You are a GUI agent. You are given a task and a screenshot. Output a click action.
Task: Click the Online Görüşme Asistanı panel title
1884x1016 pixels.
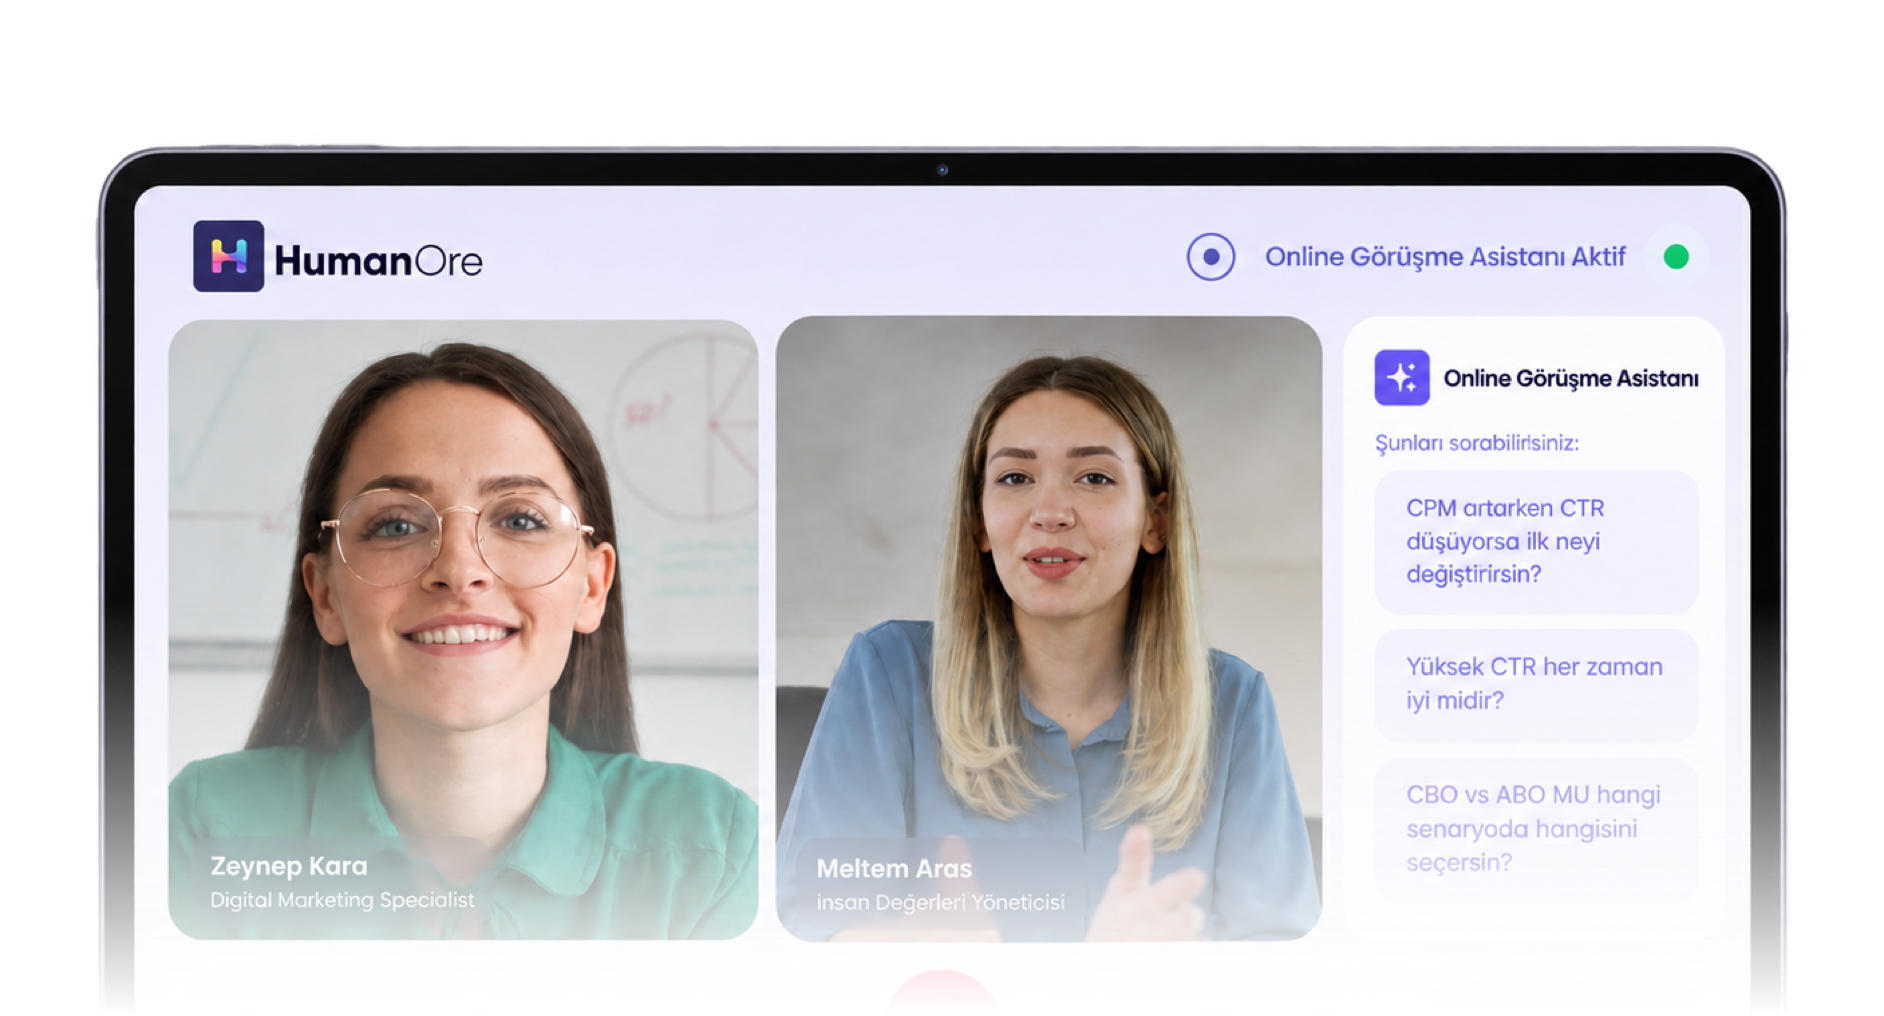point(1570,378)
